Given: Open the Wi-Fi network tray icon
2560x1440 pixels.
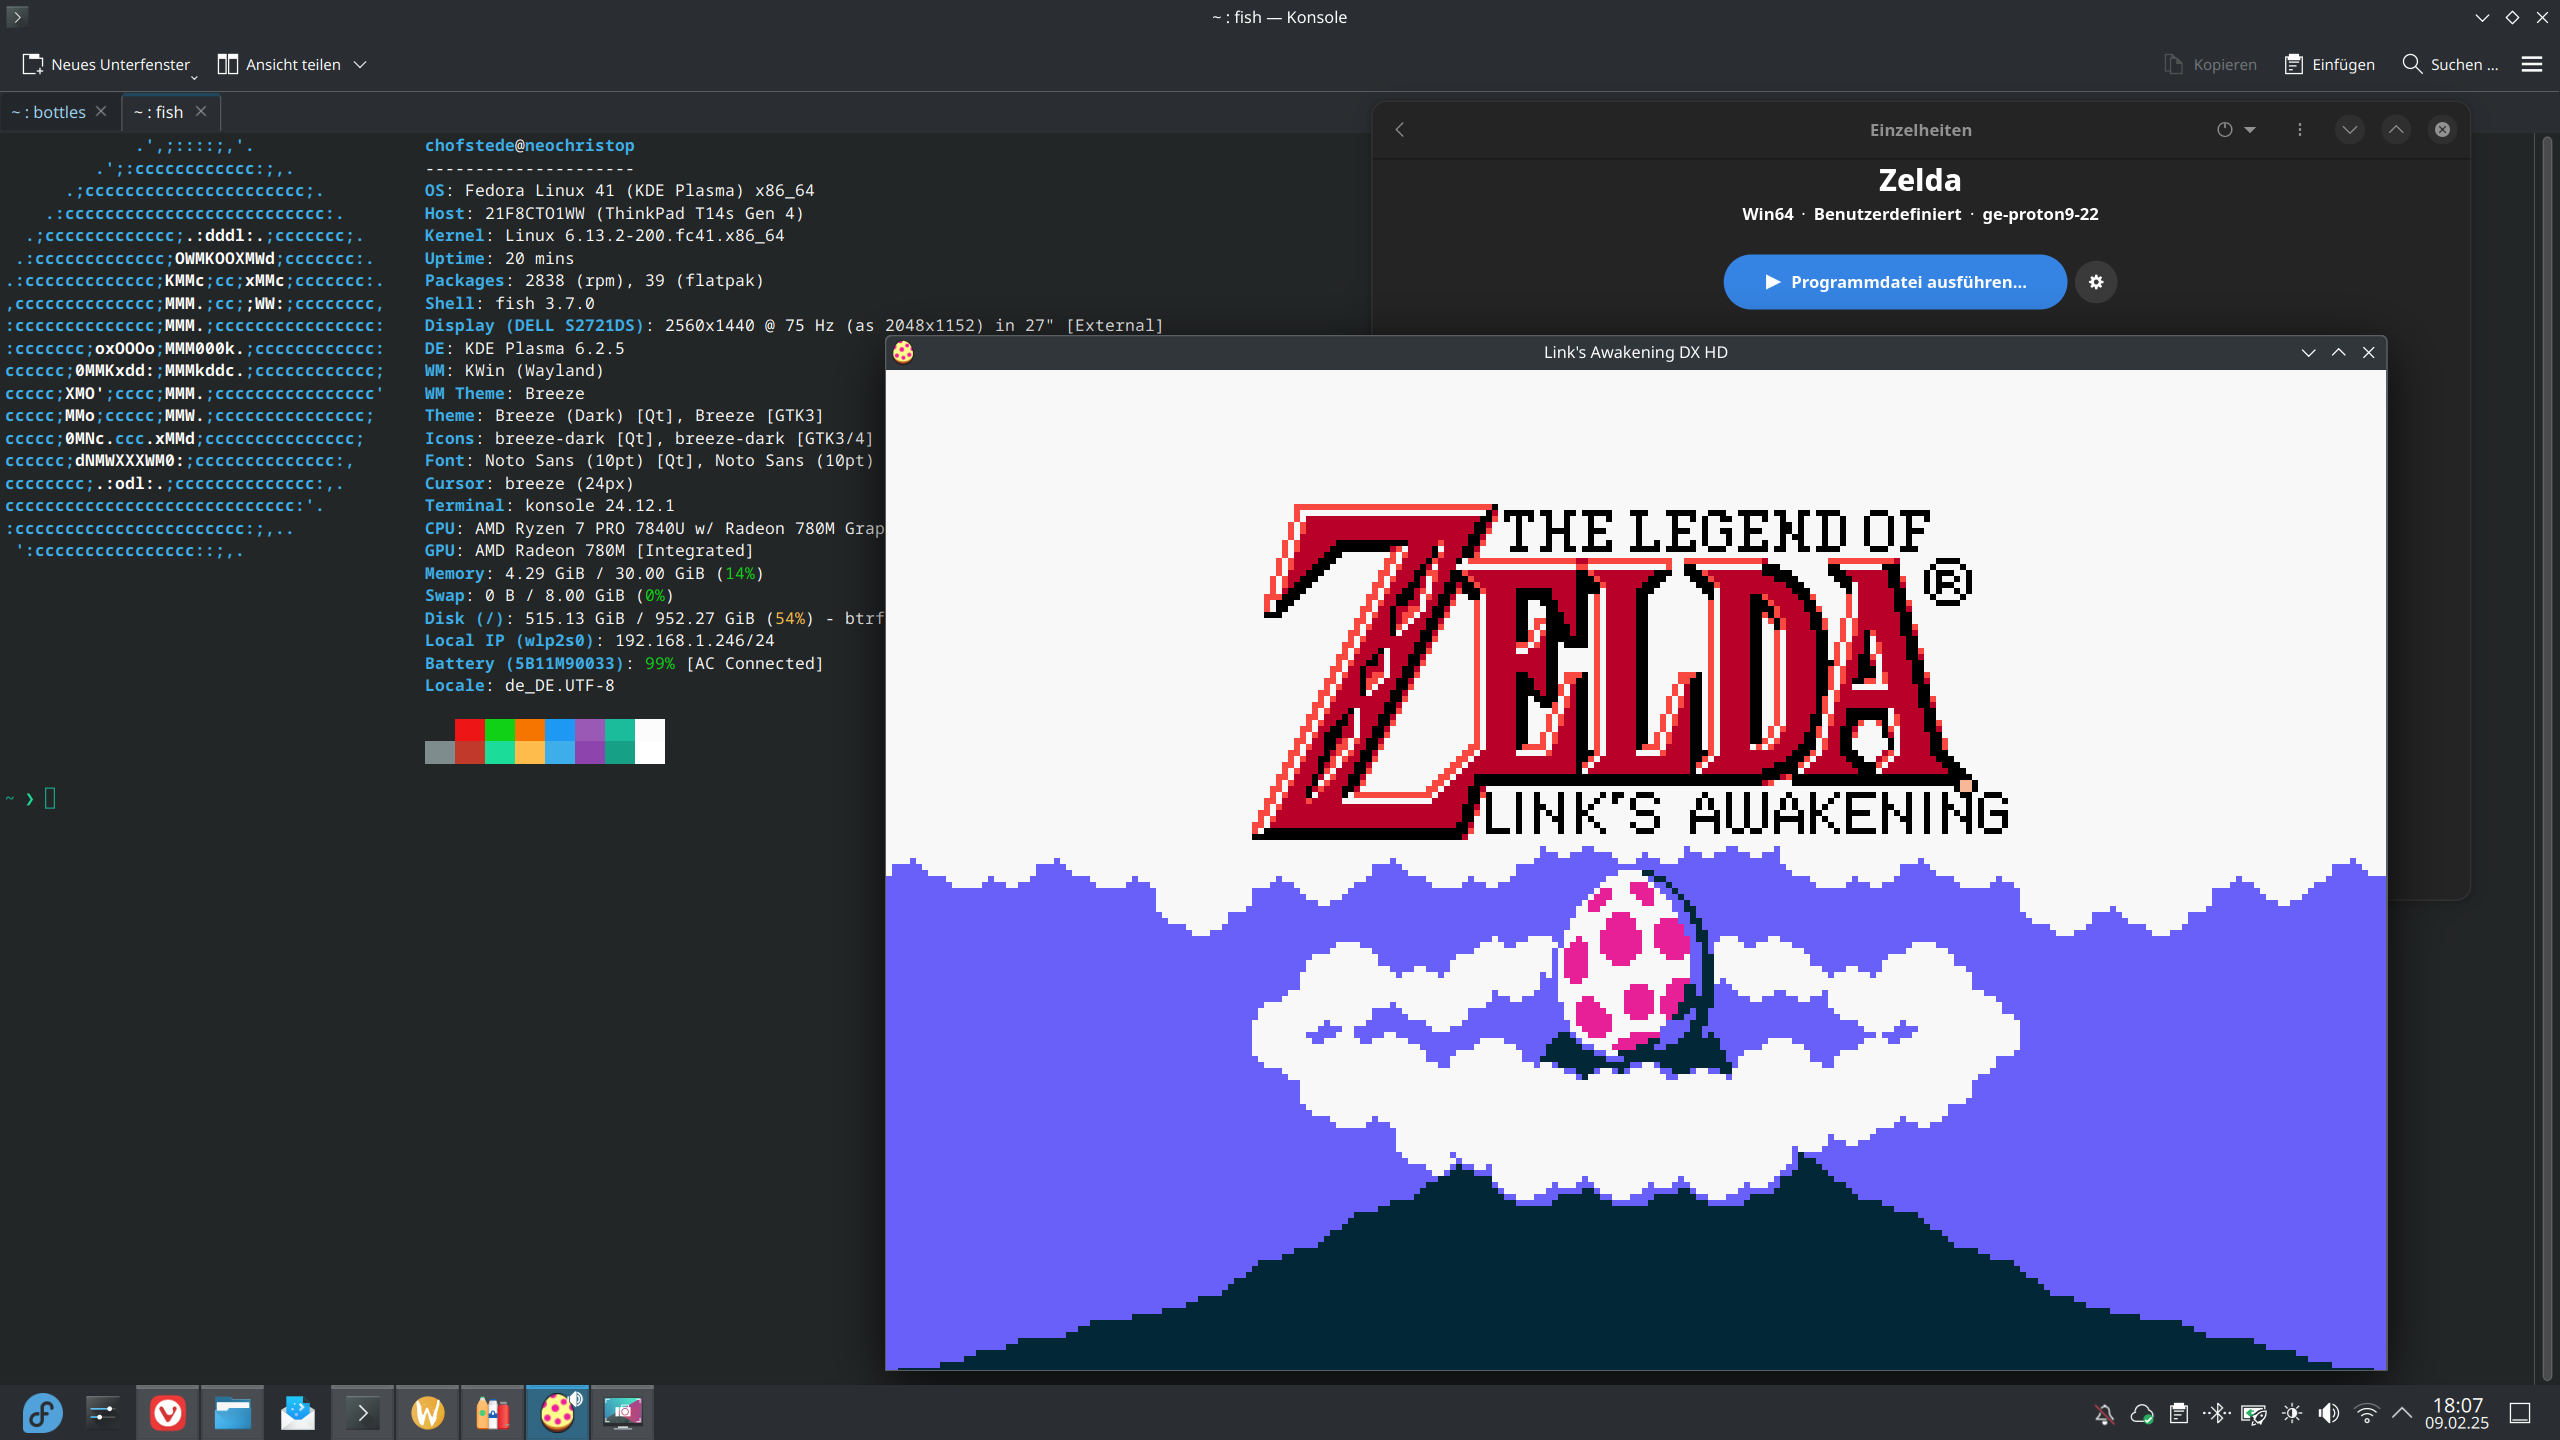Looking at the screenshot, I should [2366, 1413].
